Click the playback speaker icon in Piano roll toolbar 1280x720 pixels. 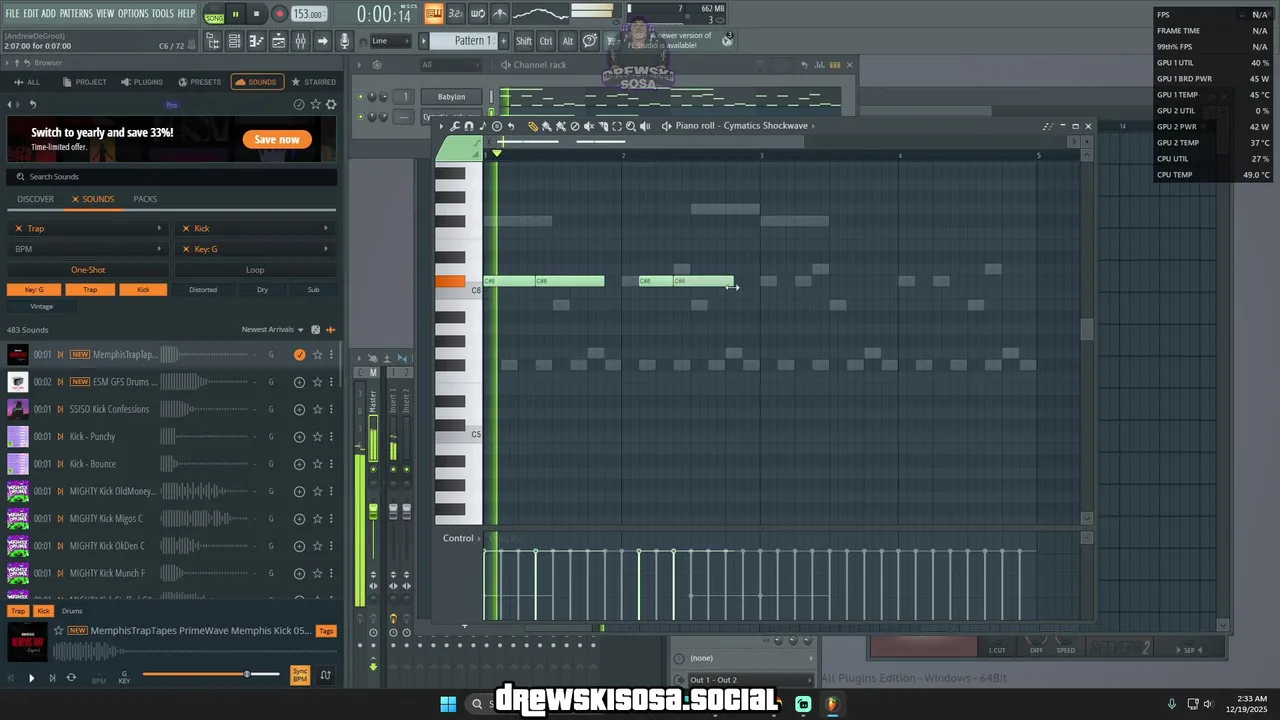(645, 126)
